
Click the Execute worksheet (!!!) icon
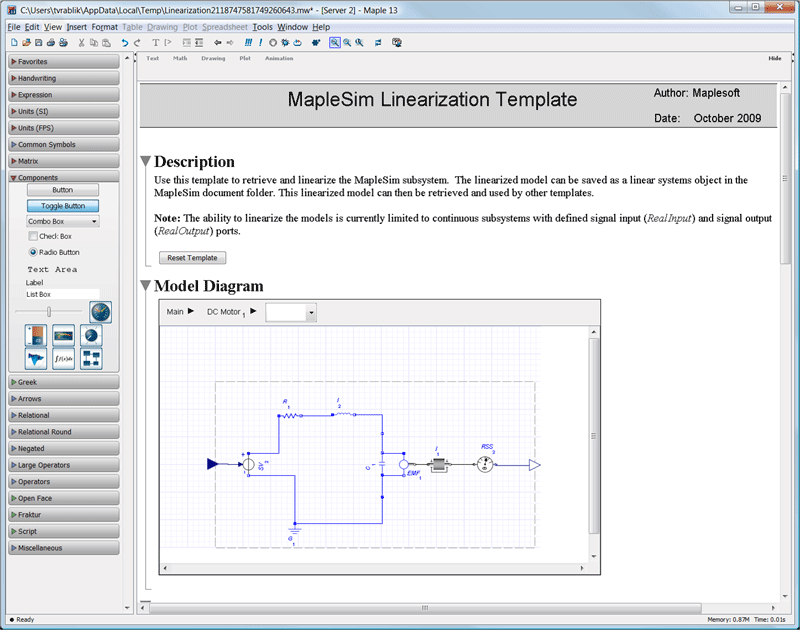click(x=249, y=43)
